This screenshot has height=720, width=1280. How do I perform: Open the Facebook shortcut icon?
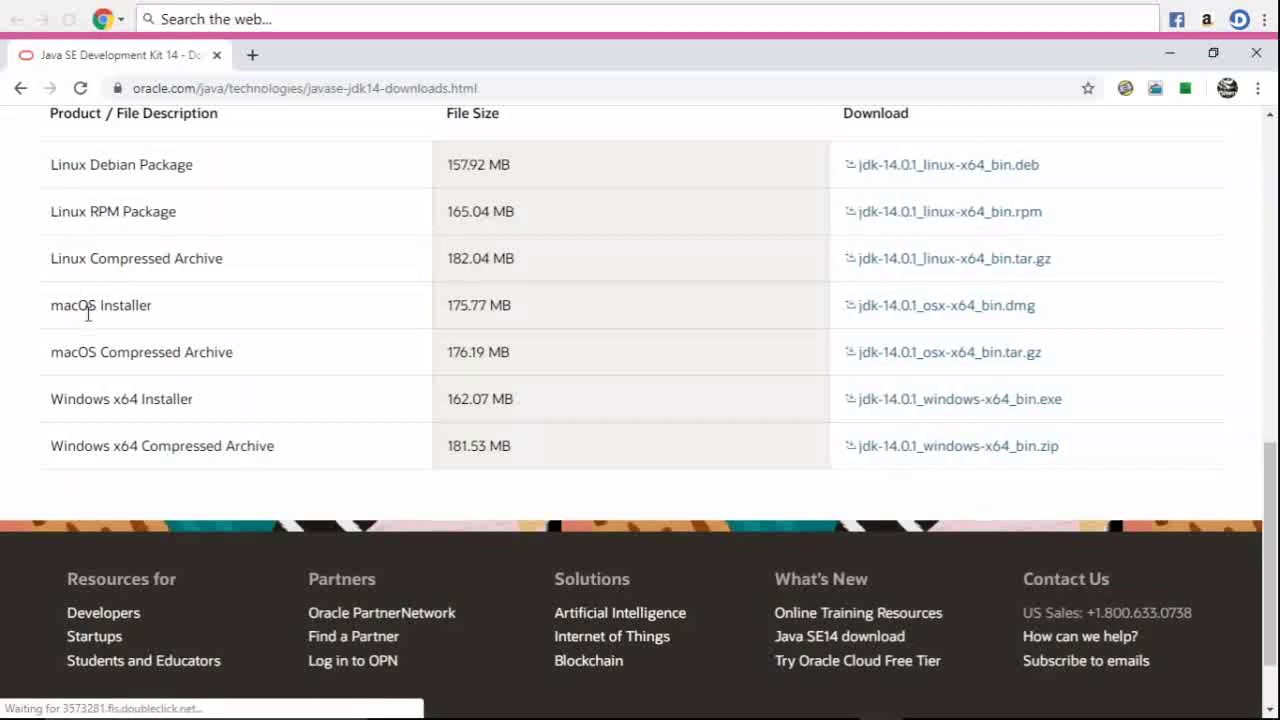pos(1177,19)
